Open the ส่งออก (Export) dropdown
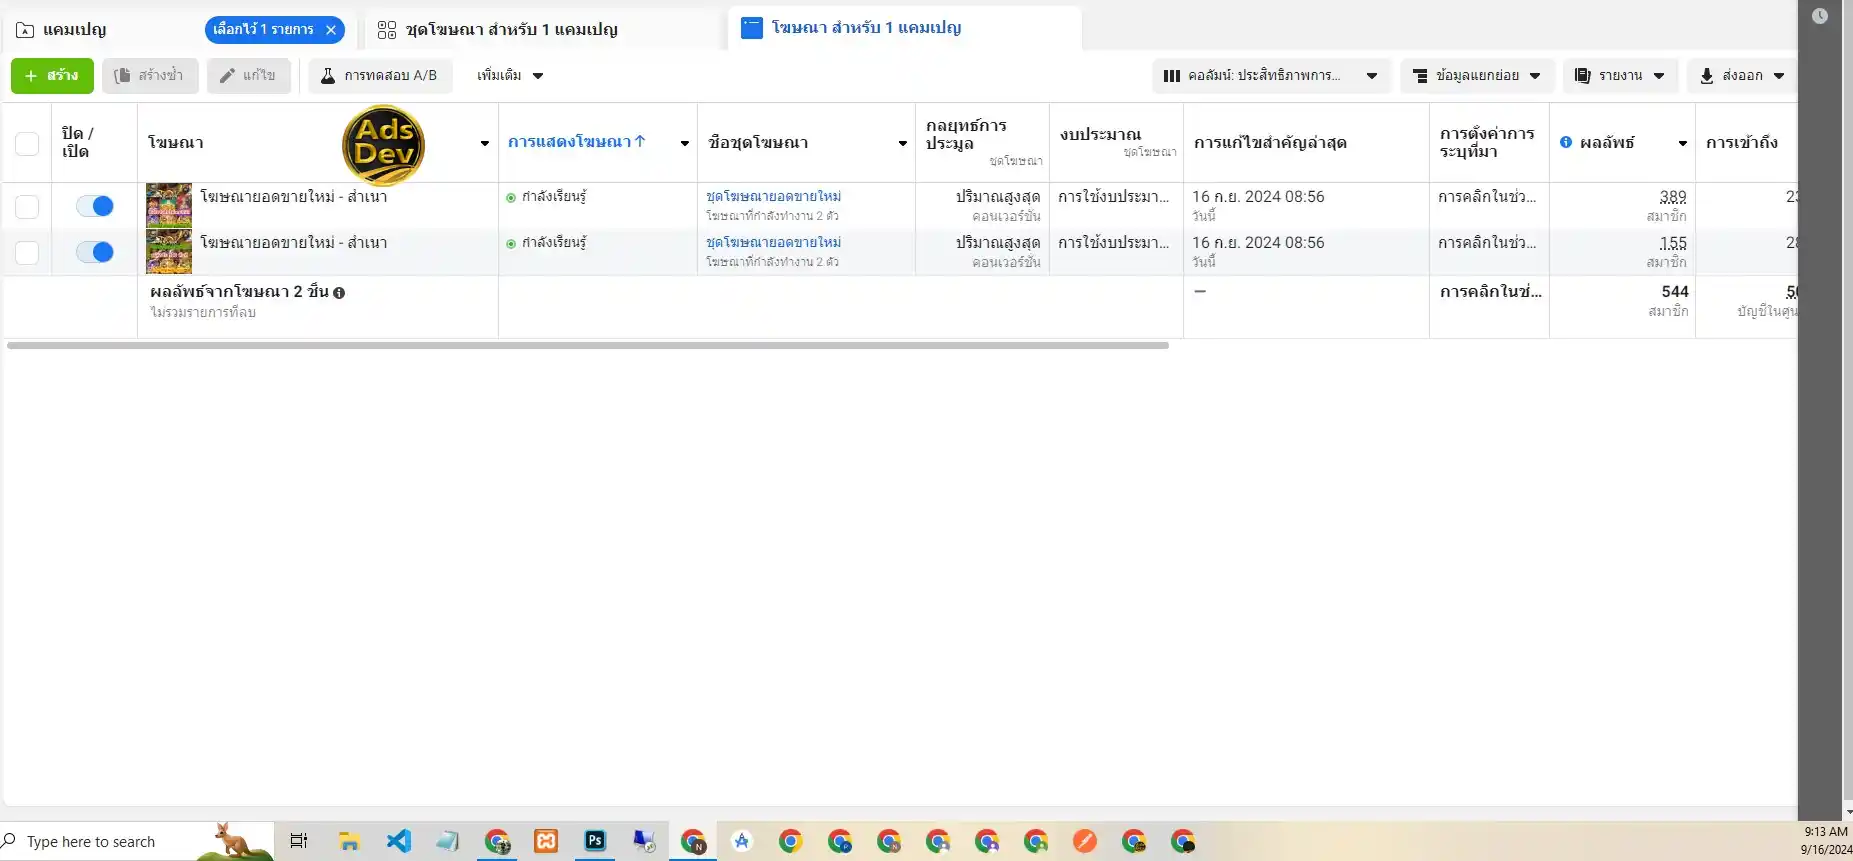 click(1742, 76)
